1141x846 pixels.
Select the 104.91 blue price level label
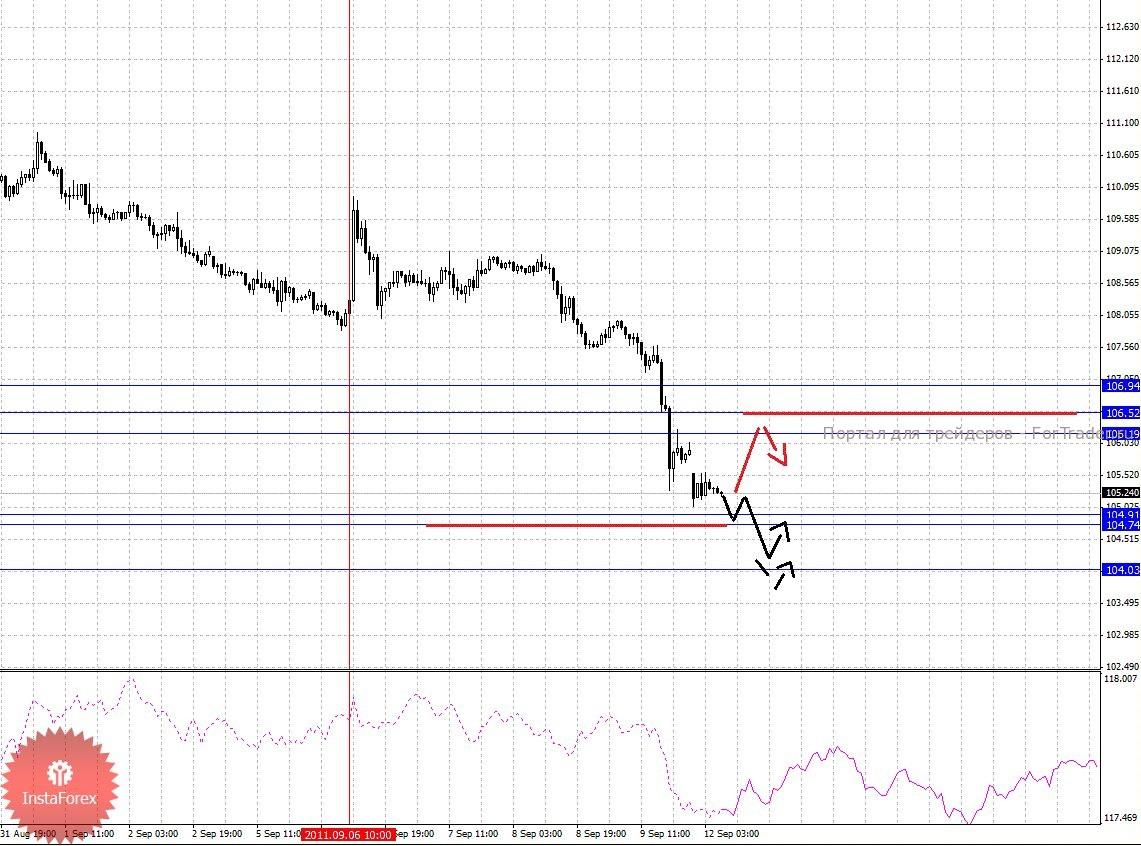coord(1121,514)
